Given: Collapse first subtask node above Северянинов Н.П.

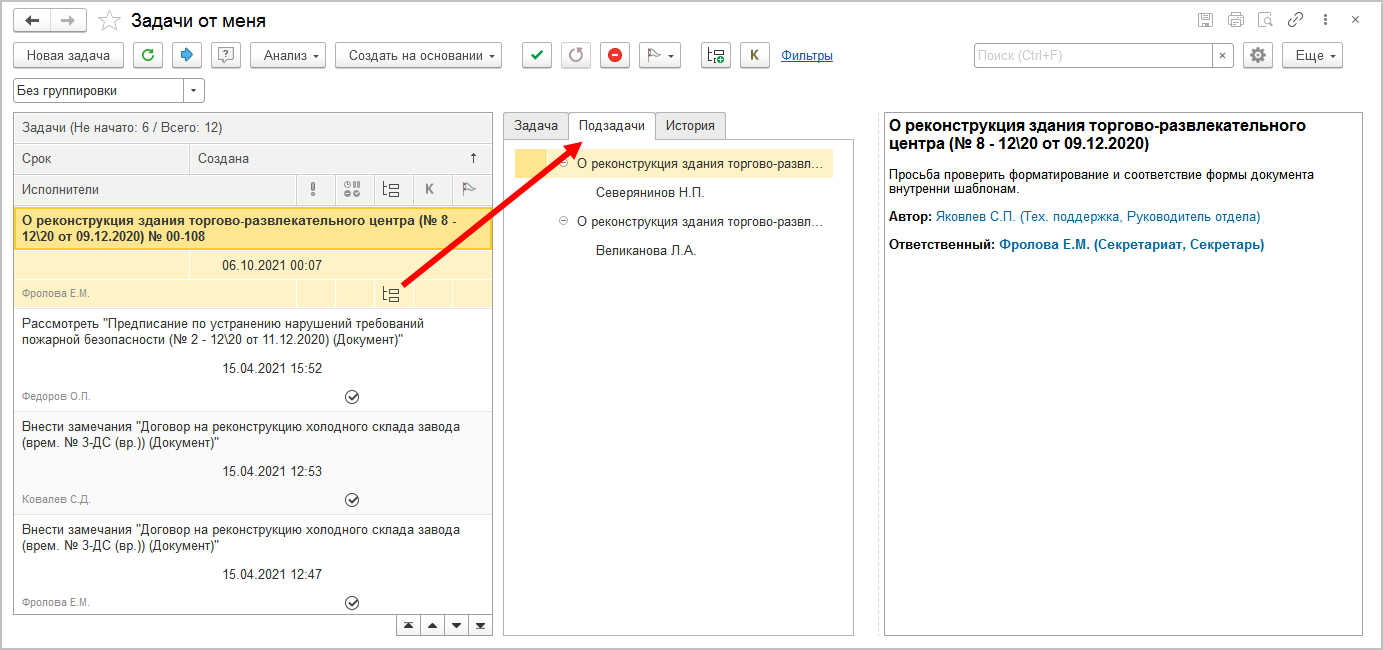Looking at the screenshot, I should tap(564, 163).
